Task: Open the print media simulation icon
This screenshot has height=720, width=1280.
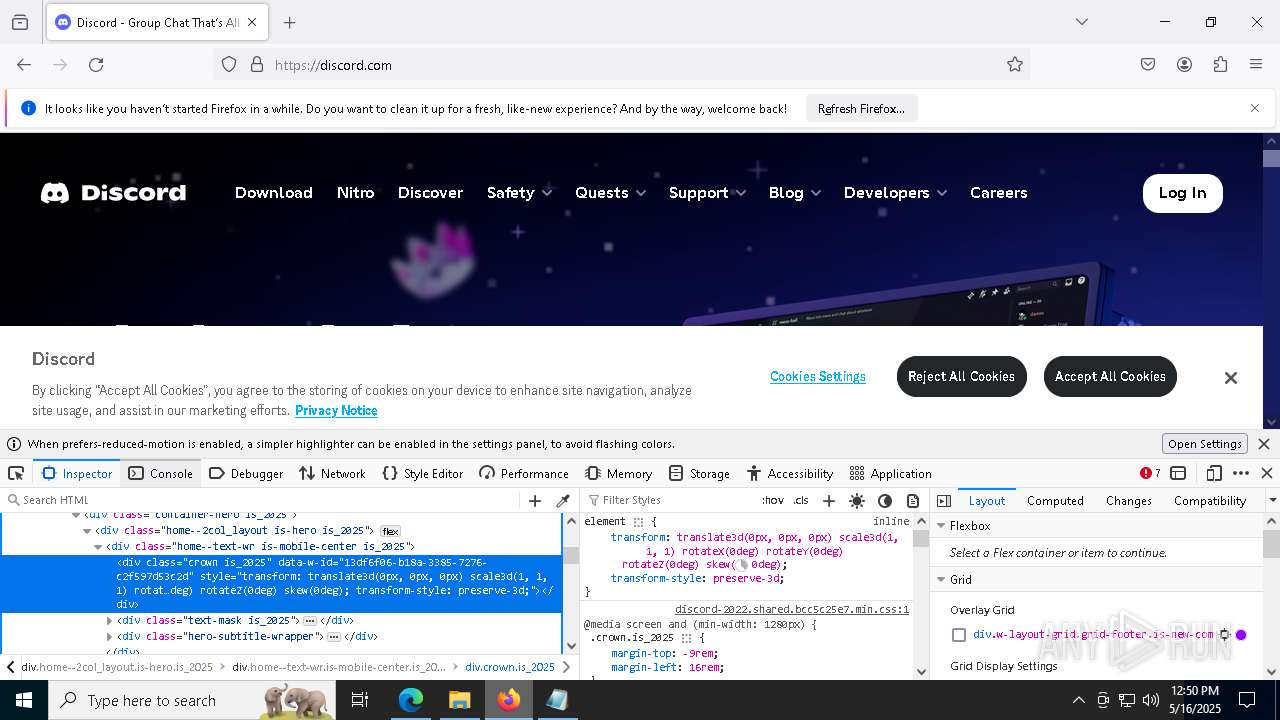Action: [913, 500]
